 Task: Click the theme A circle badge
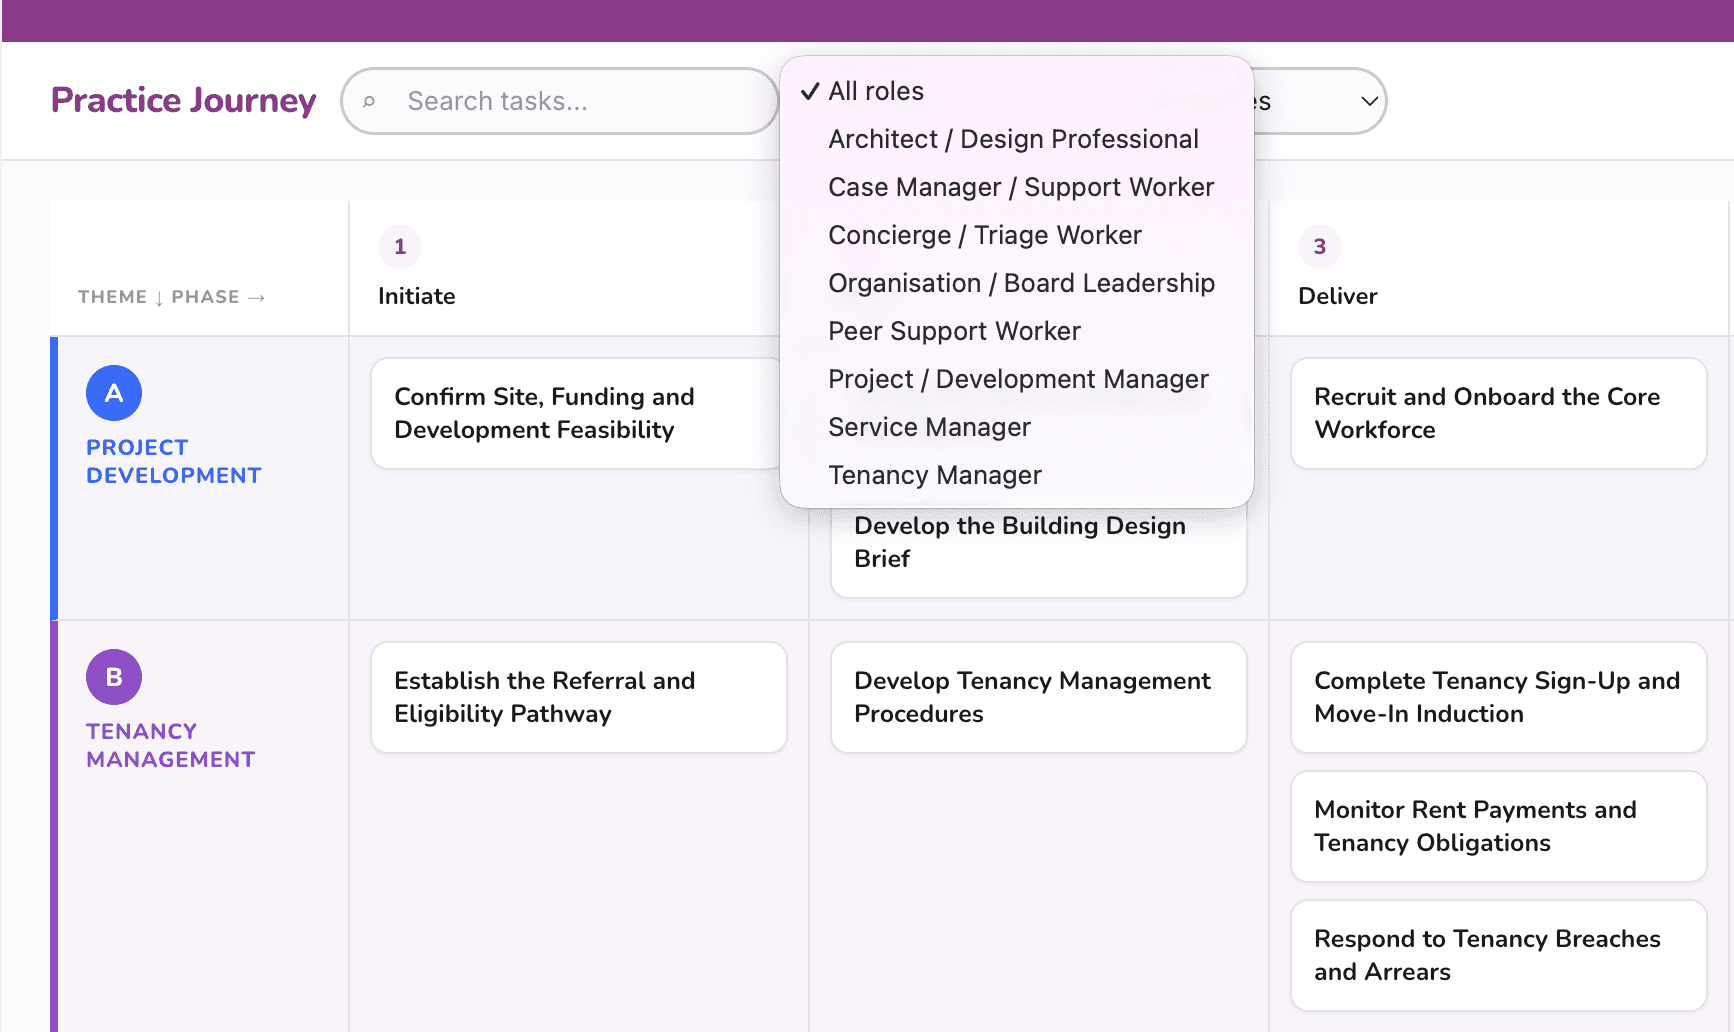(114, 393)
